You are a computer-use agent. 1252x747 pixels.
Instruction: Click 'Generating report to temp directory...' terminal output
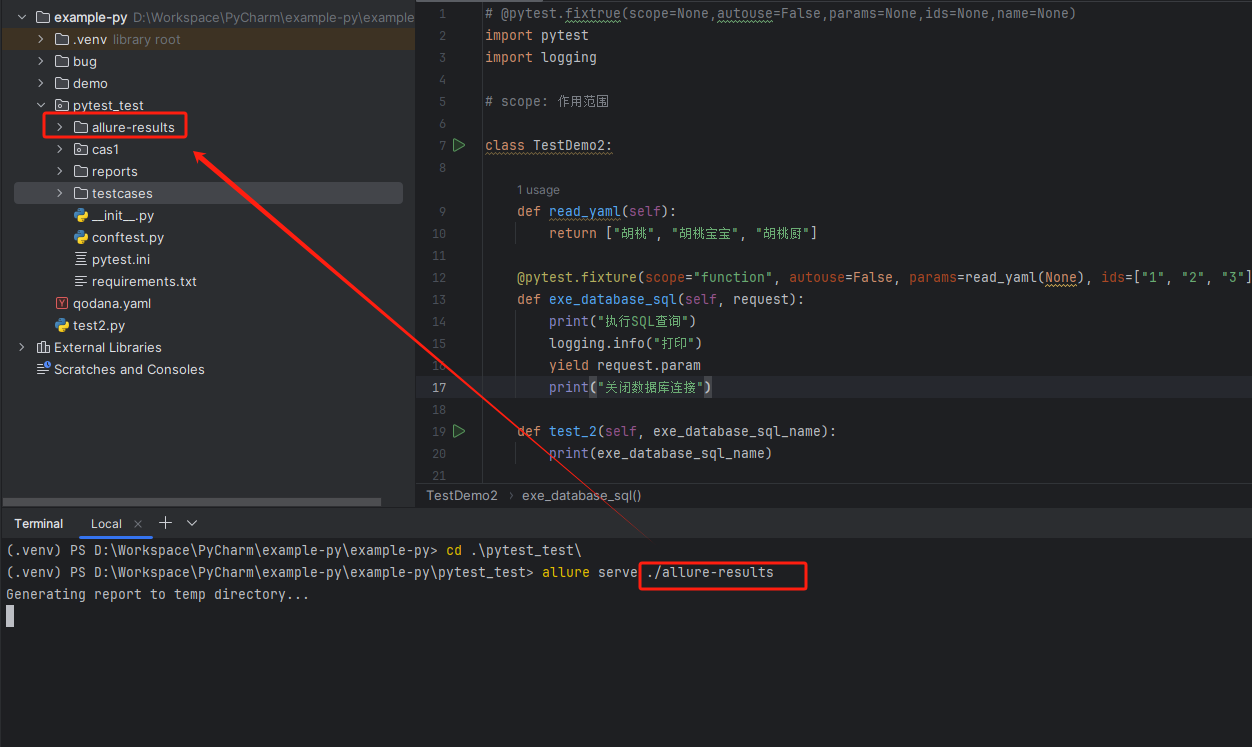pos(158,594)
